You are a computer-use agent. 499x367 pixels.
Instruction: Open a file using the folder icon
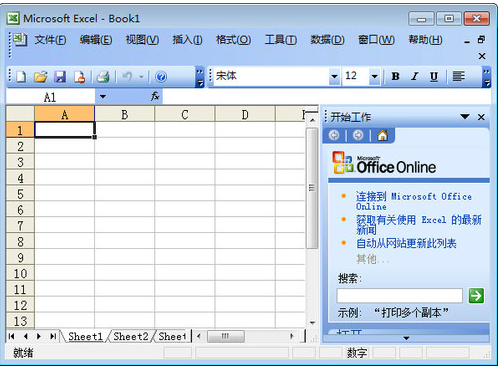pyautogui.click(x=41, y=77)
